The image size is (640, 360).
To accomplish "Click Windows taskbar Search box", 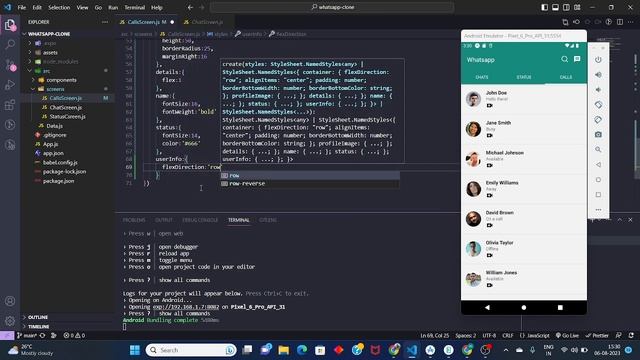I will [x=191, y=350].
